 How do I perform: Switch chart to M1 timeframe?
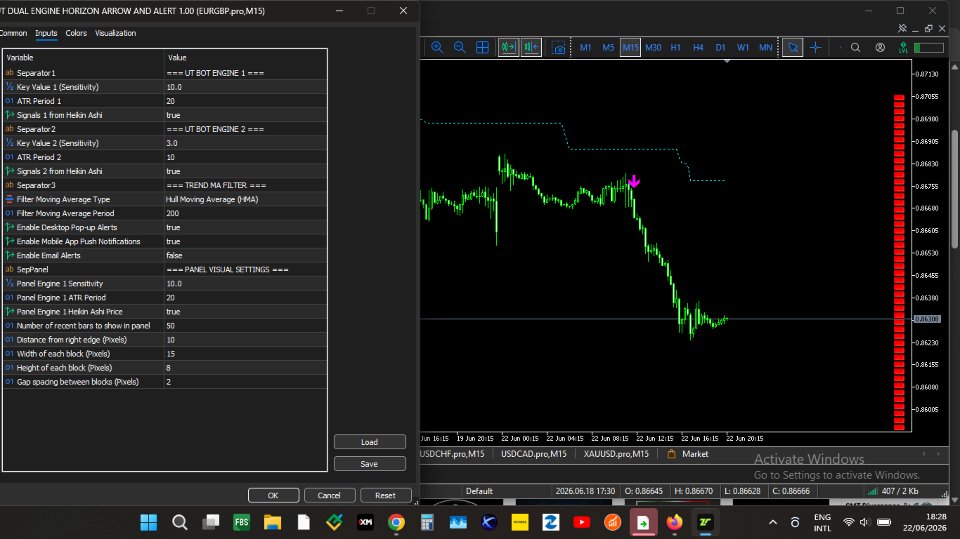pyautogui.click(x=585, y=47)
